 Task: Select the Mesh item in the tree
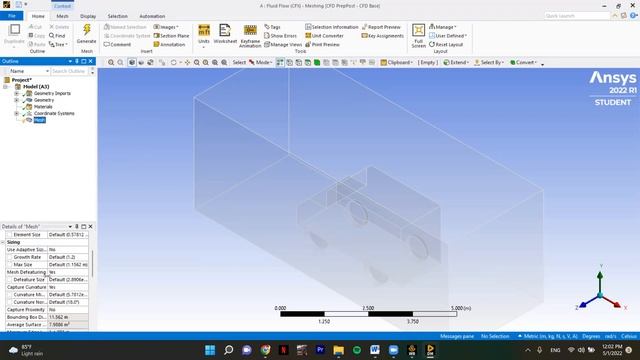click(40, 120)
